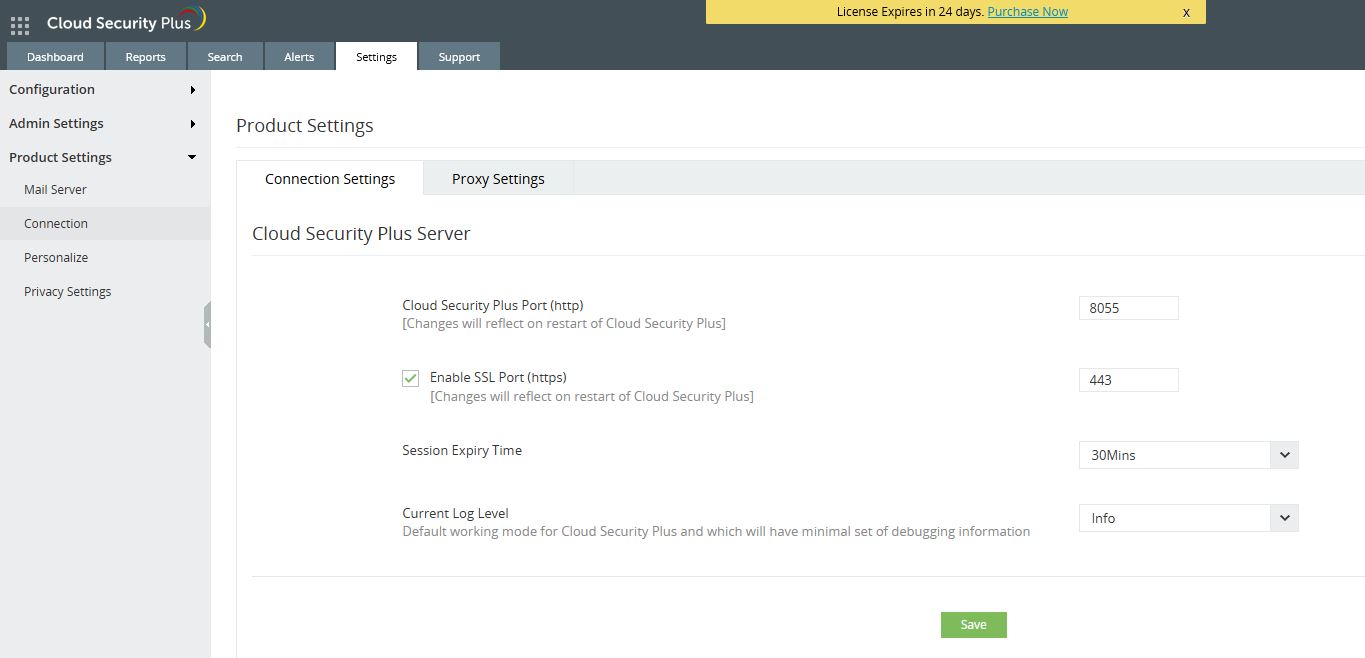Click the SSL port field 443
The image size is (1365, 658).
click(x=1128, y=380)
